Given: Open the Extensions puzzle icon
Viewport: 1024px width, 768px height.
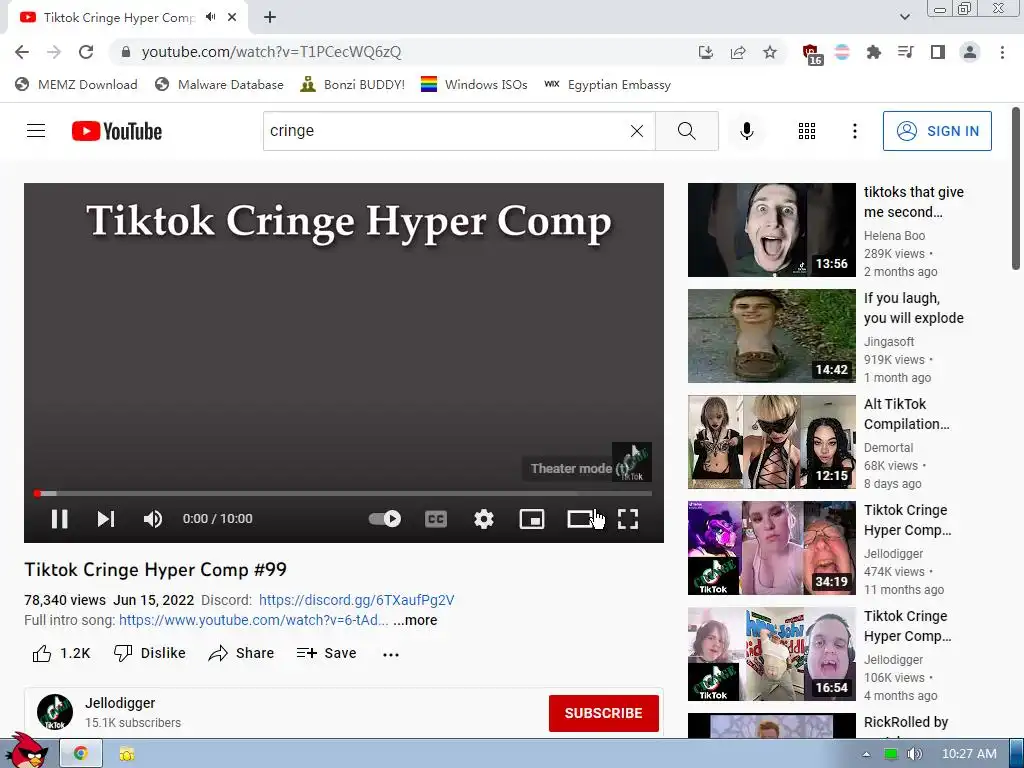Looking at the screenshot, I should pos(873,52).
